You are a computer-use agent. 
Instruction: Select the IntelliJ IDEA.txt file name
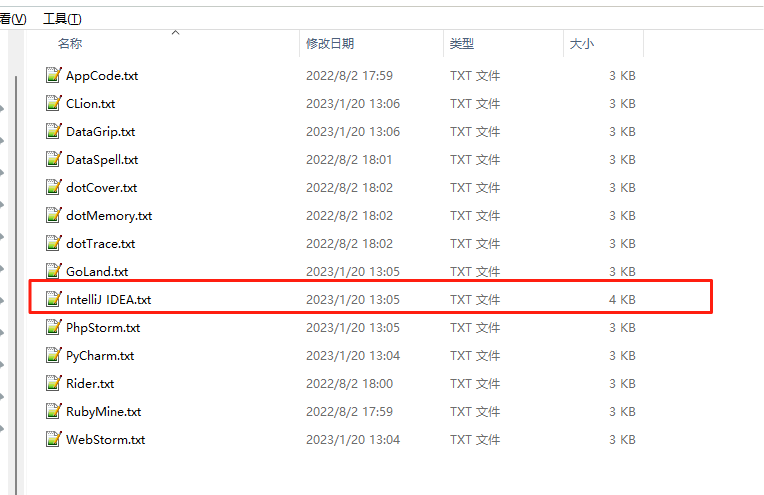pyautogui.click(x=109, y=300)
